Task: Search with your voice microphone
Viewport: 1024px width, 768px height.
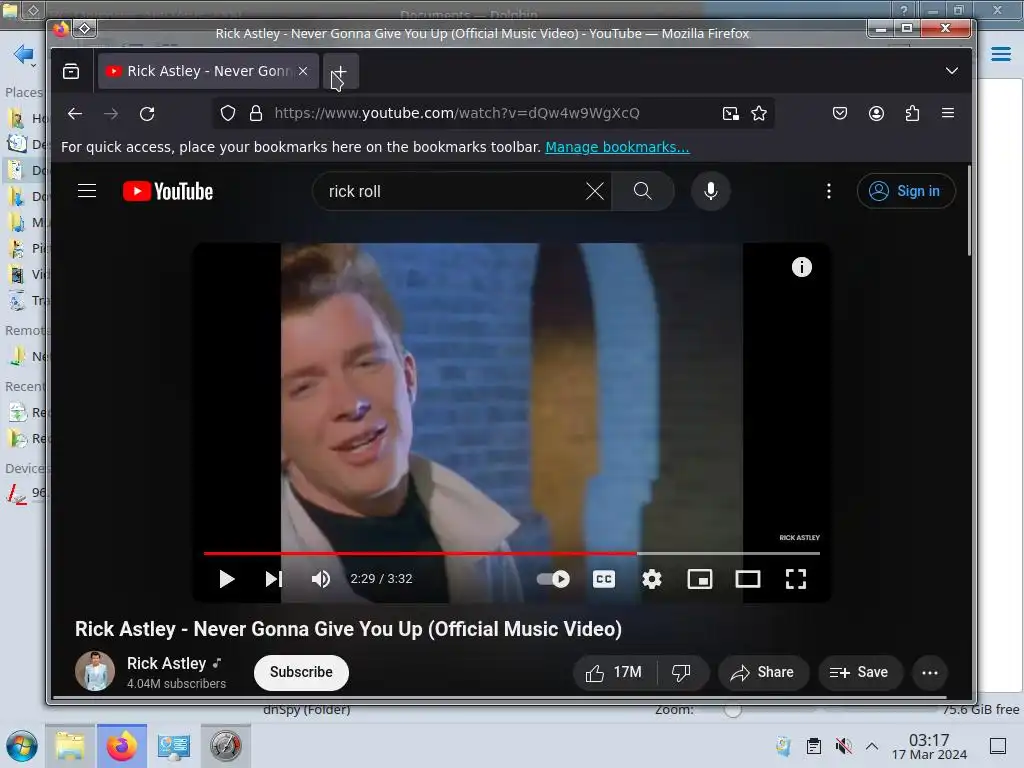Action: tap(711, 191)
